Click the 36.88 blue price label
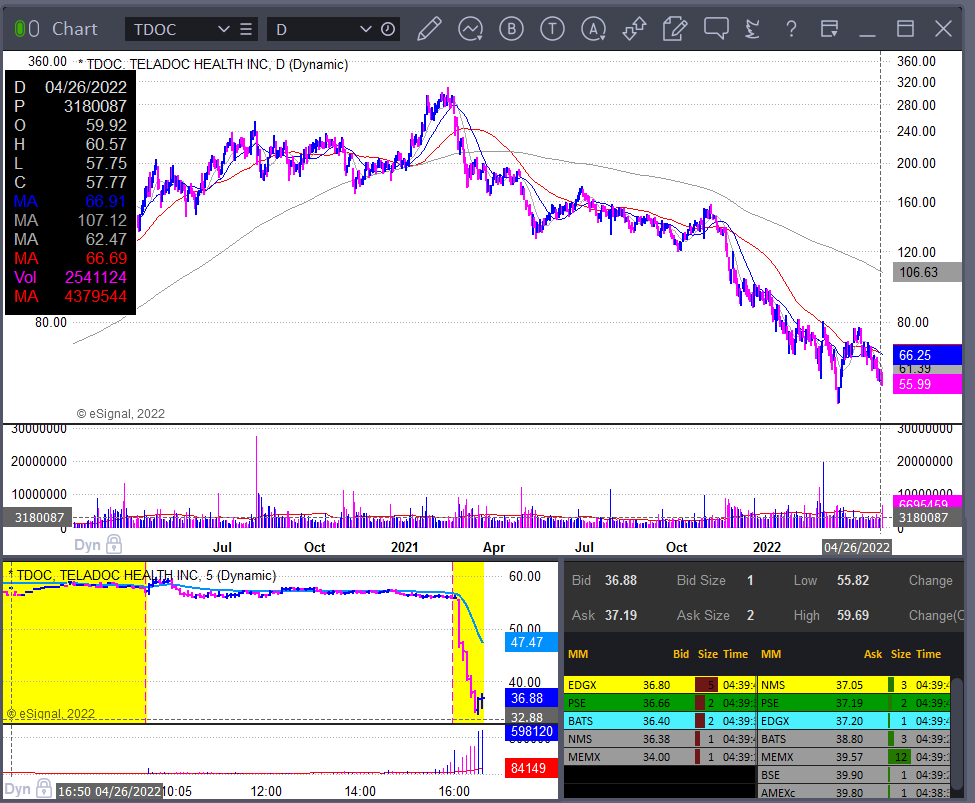 click(x=530, y=698)
